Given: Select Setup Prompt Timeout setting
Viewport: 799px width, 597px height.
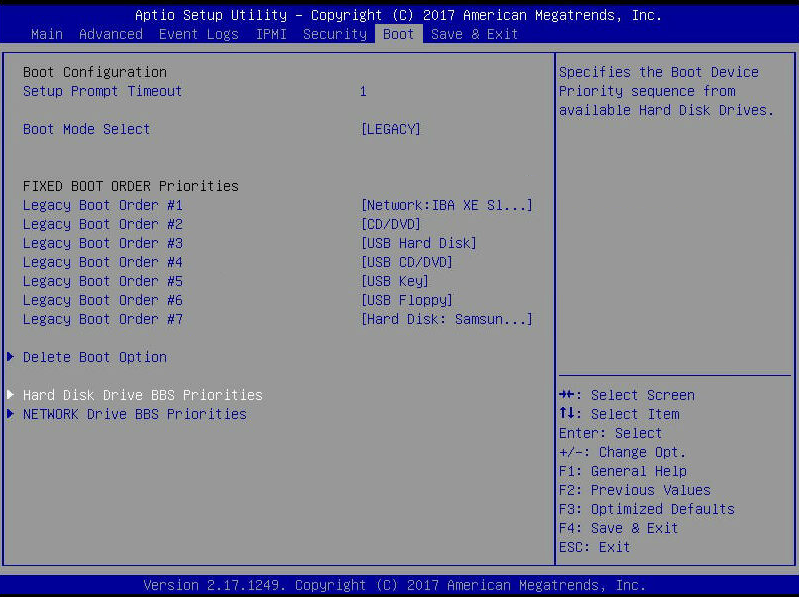Looking at the screenshot, I should pos(102,91).
